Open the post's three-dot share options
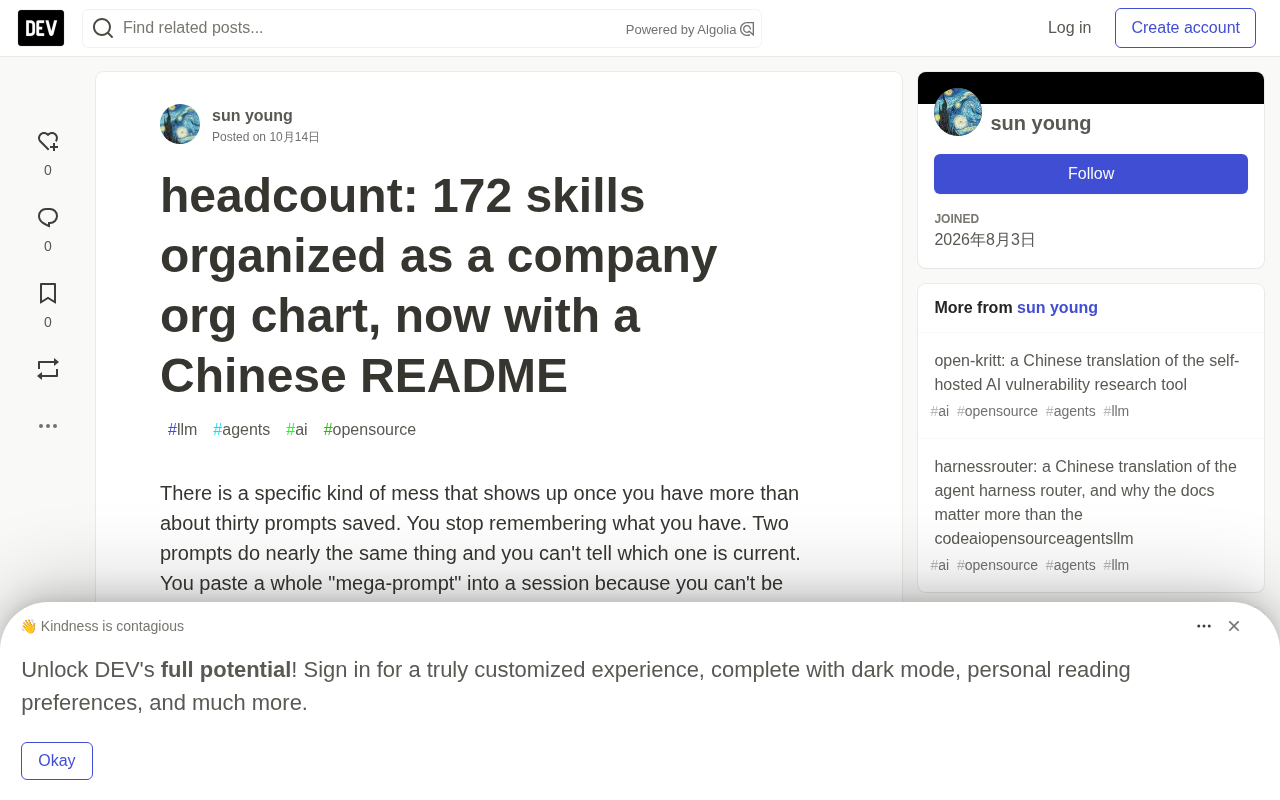Image resolution: width=1280 pixels, height=800 pixels. click(48, 426)
